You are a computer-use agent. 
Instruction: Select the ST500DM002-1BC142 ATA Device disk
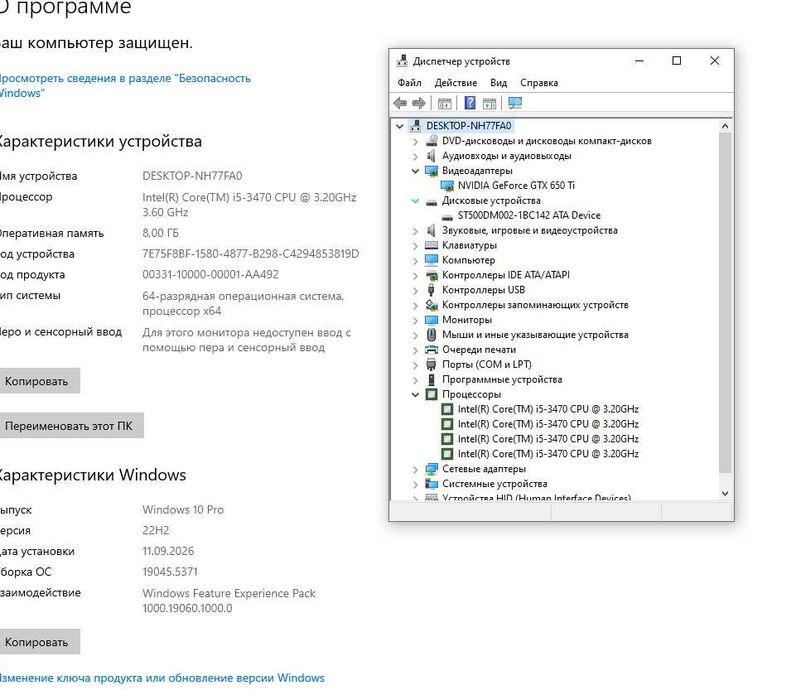pyautogui.click(x=529, y=215)
